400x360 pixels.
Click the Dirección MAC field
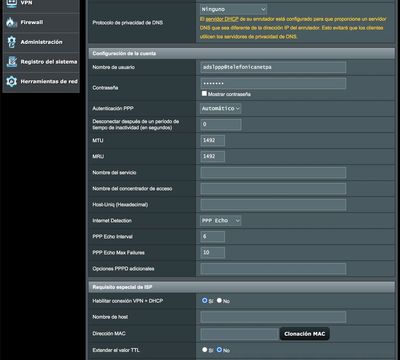point(239,334)
